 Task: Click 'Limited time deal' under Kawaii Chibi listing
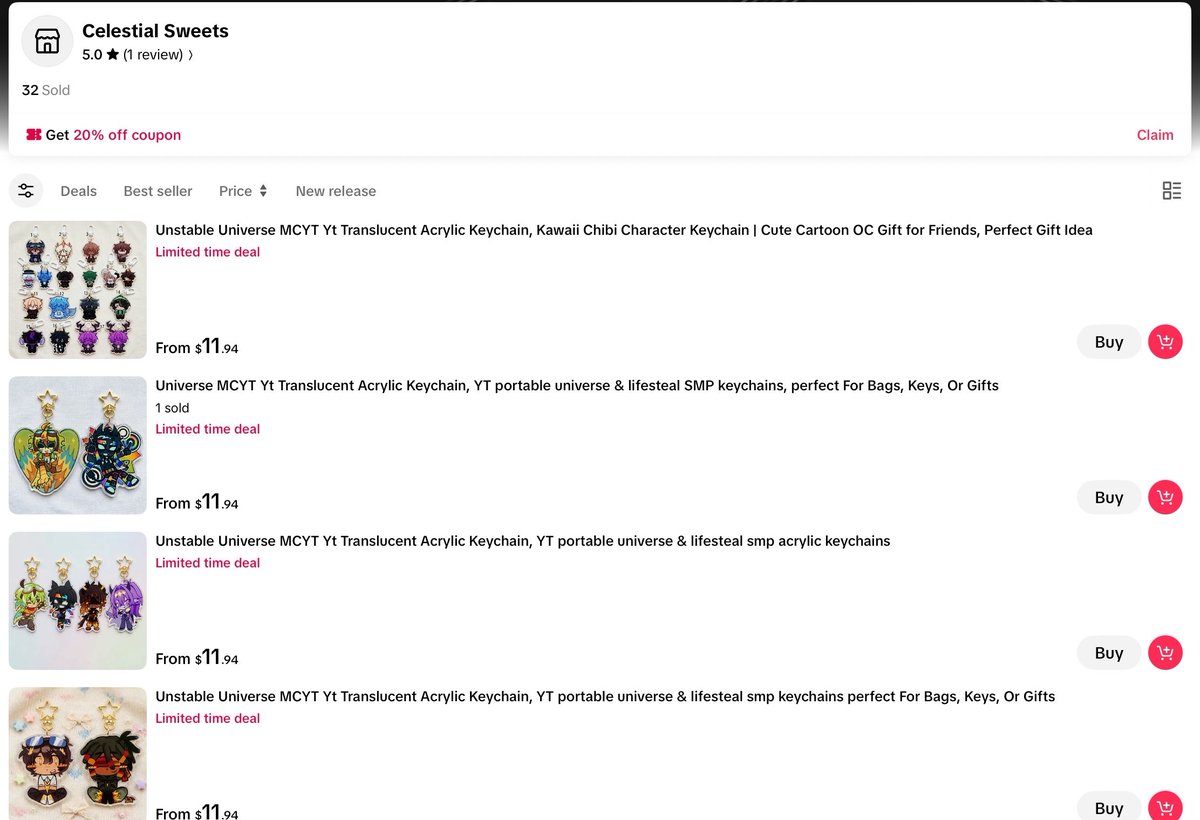(x=208, y=252)
